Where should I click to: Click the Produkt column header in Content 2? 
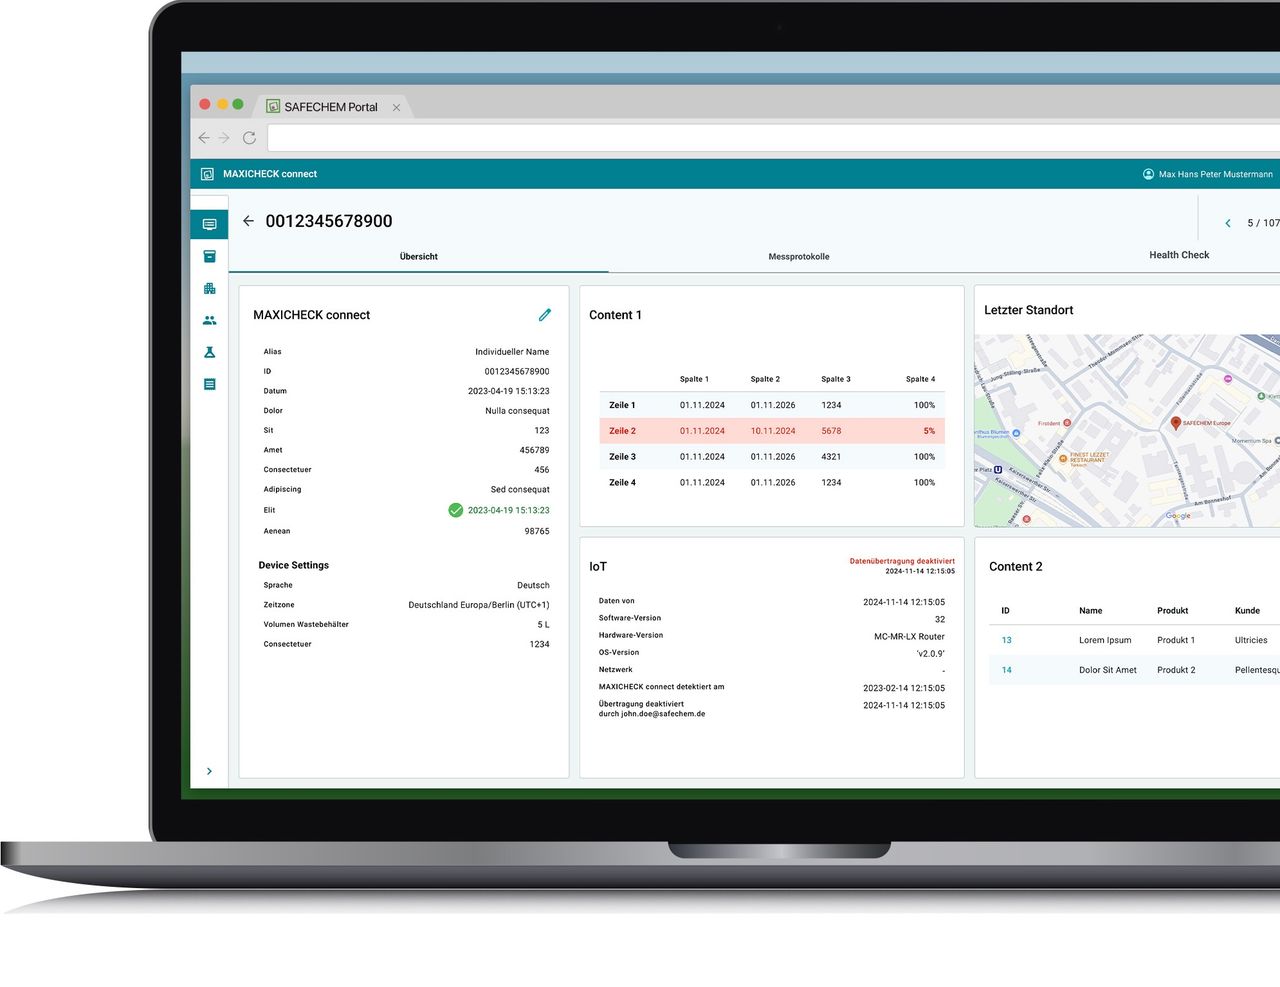point(1172,610)
